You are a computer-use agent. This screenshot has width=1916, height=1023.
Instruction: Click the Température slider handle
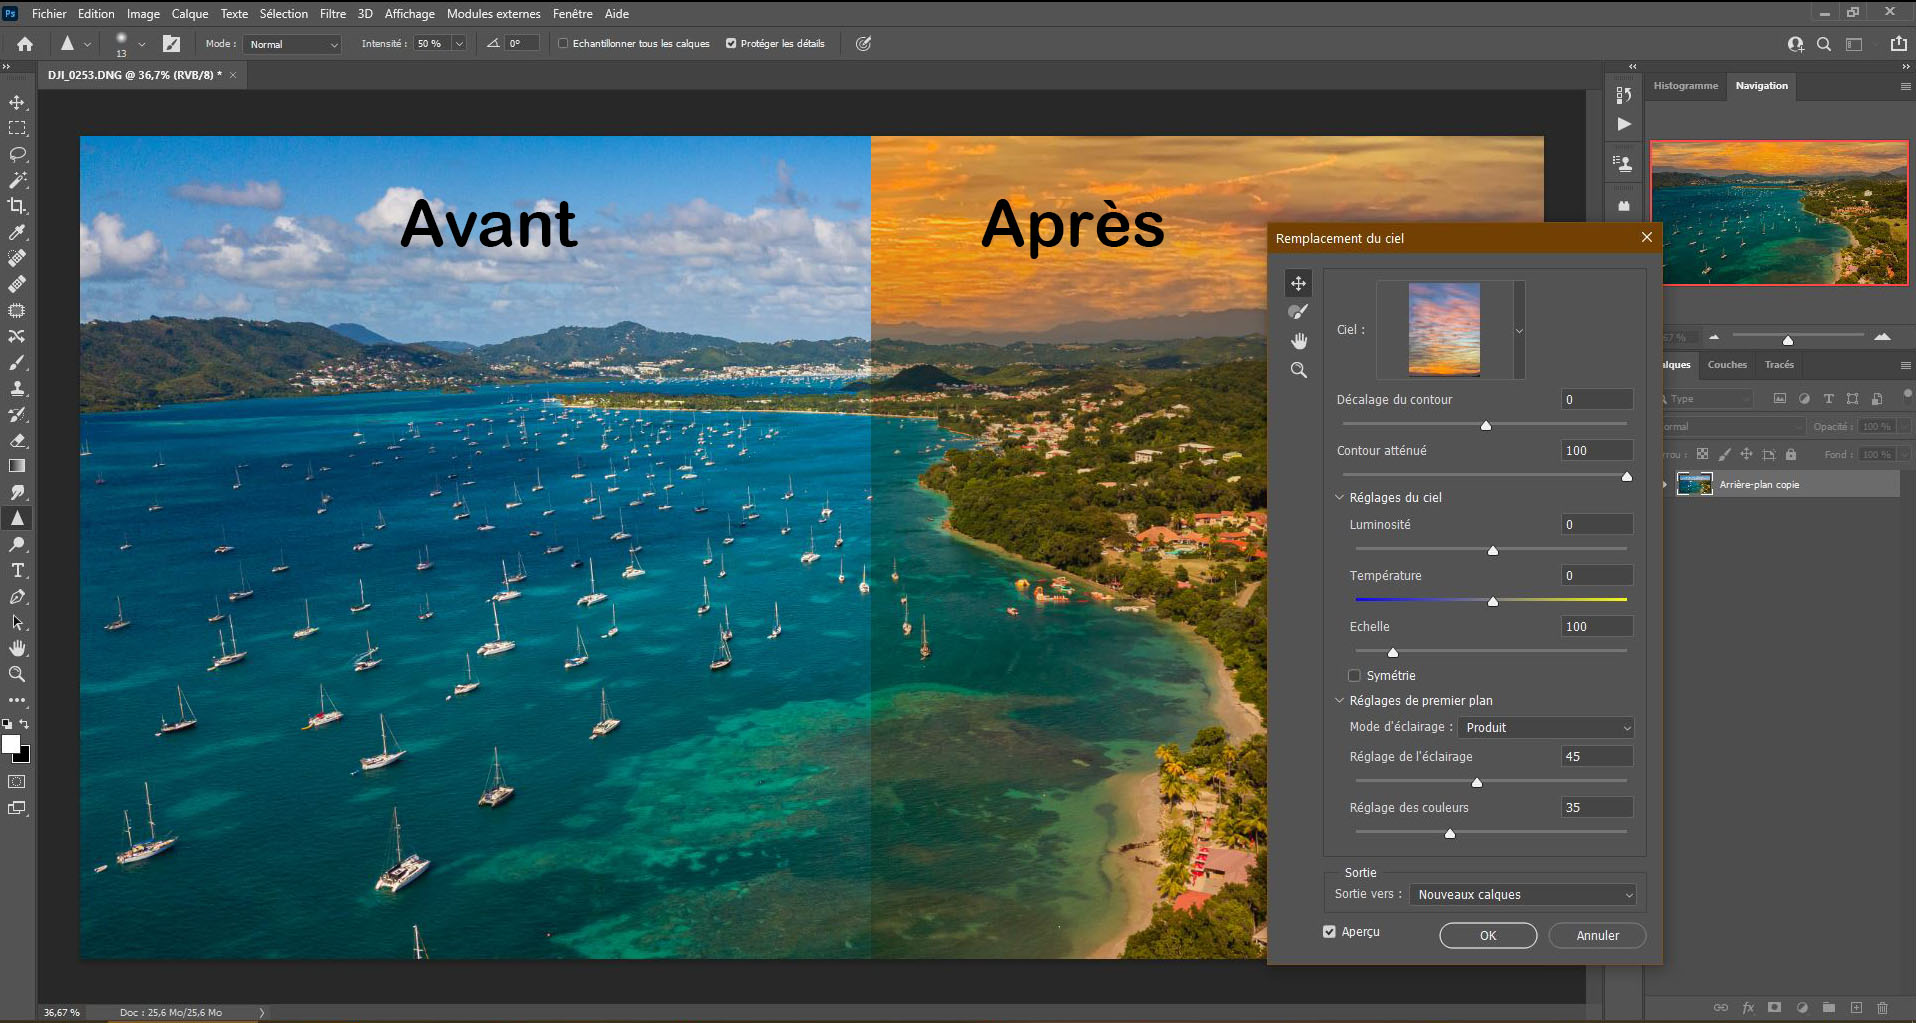[x=1493, y=602]
